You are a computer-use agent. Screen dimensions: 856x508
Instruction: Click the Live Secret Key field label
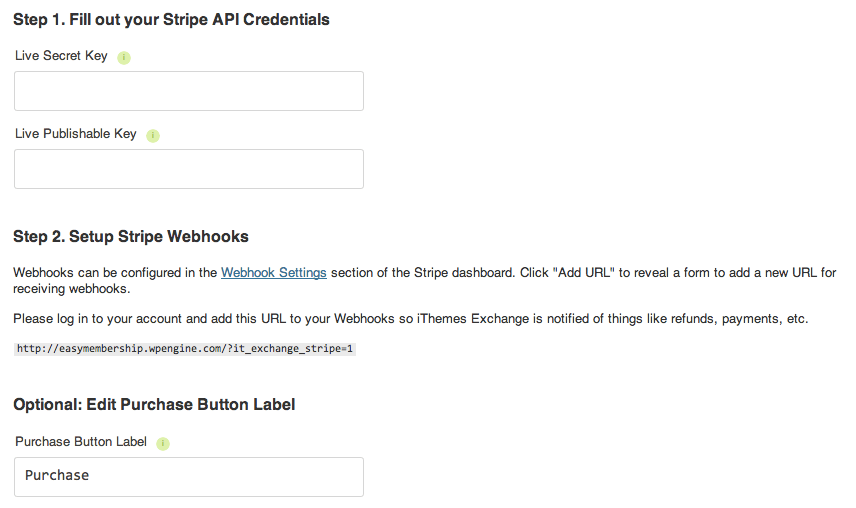(x=61, y=56)
